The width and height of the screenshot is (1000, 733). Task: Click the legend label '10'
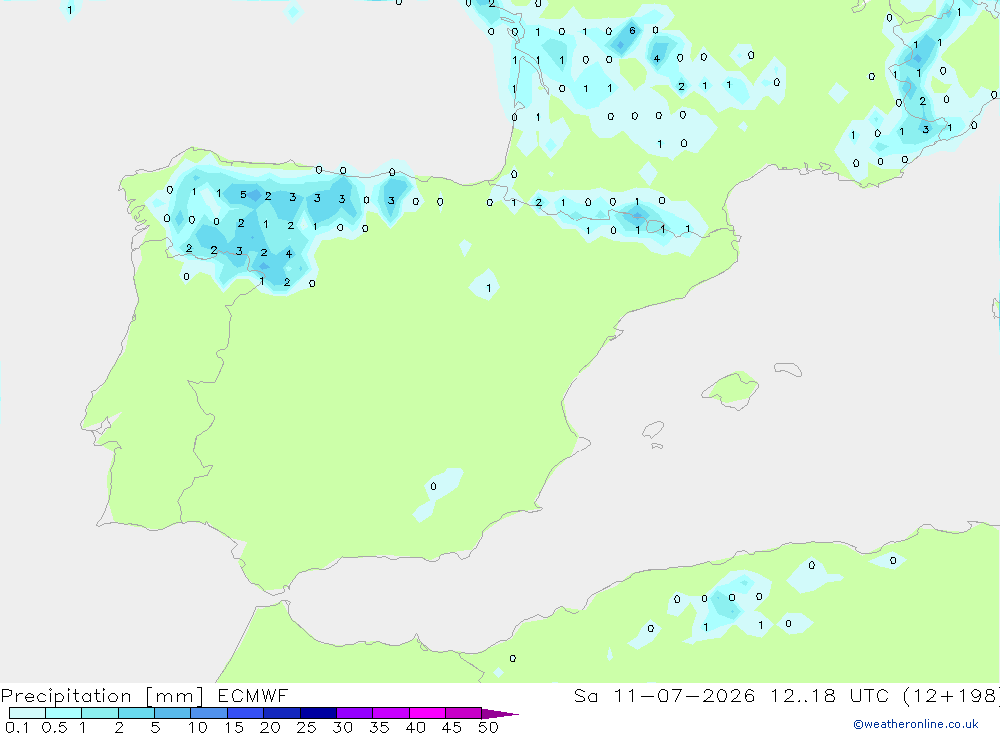[x=198, y=727]
